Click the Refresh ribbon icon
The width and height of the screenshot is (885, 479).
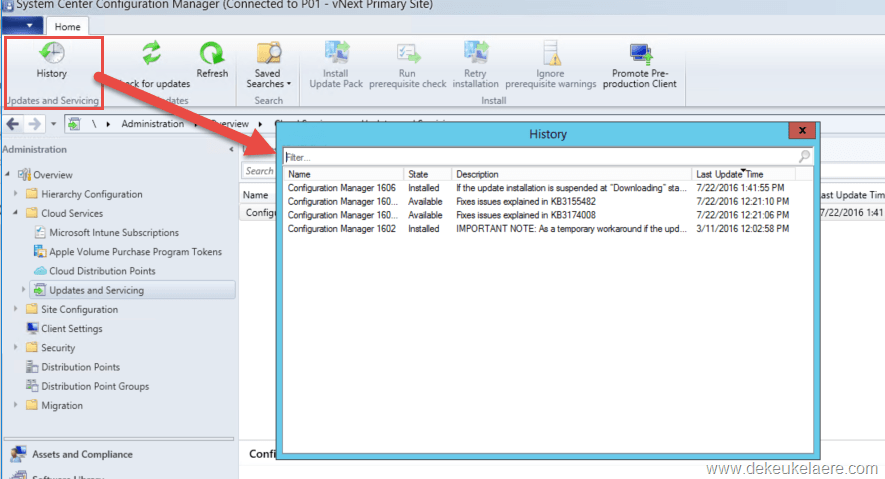click(212, 53)
